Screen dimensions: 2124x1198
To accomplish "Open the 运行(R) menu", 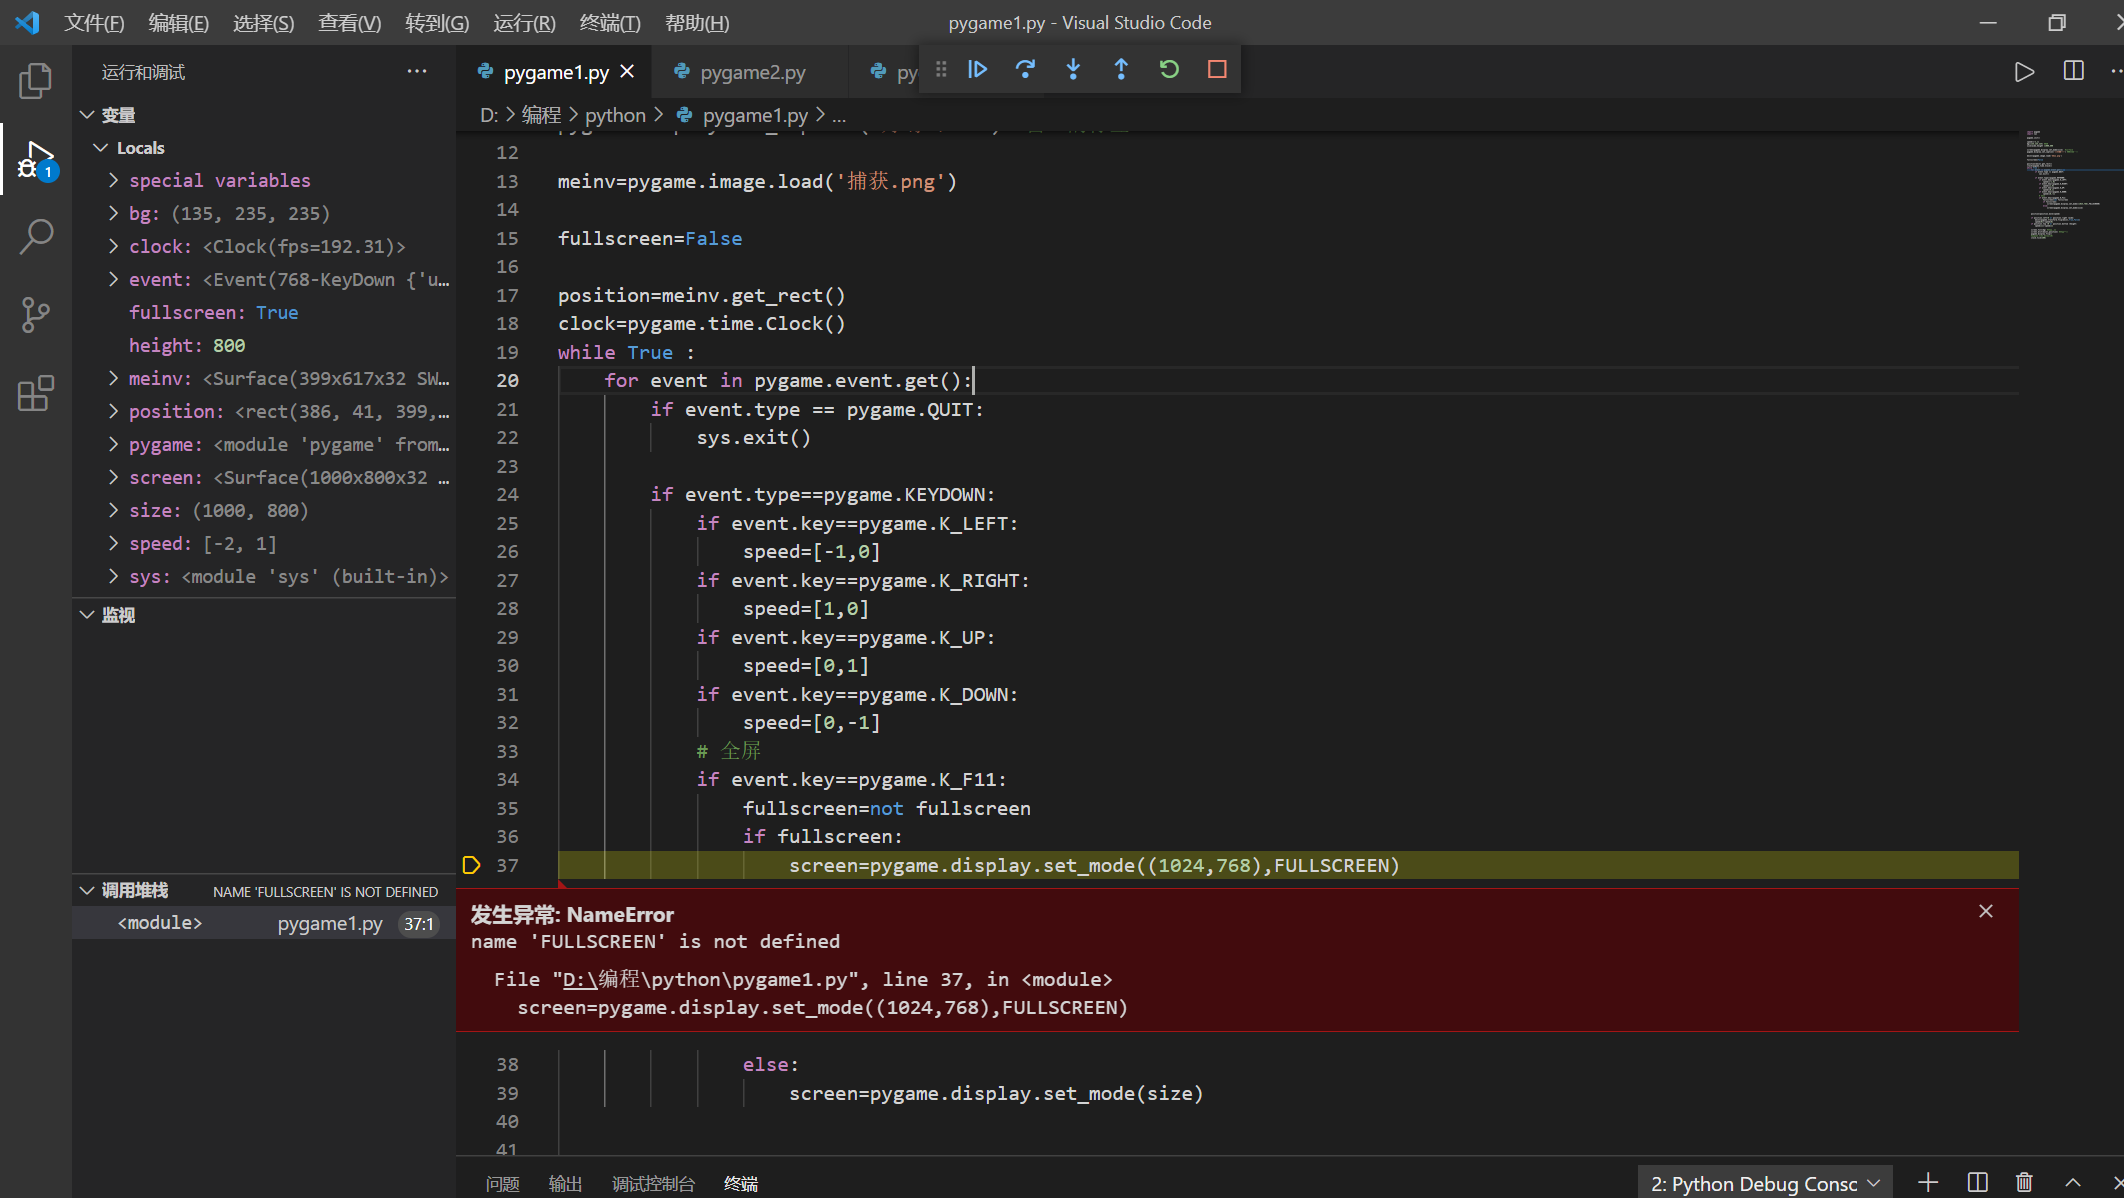I will pyautogui.click(x=524, y=23).
